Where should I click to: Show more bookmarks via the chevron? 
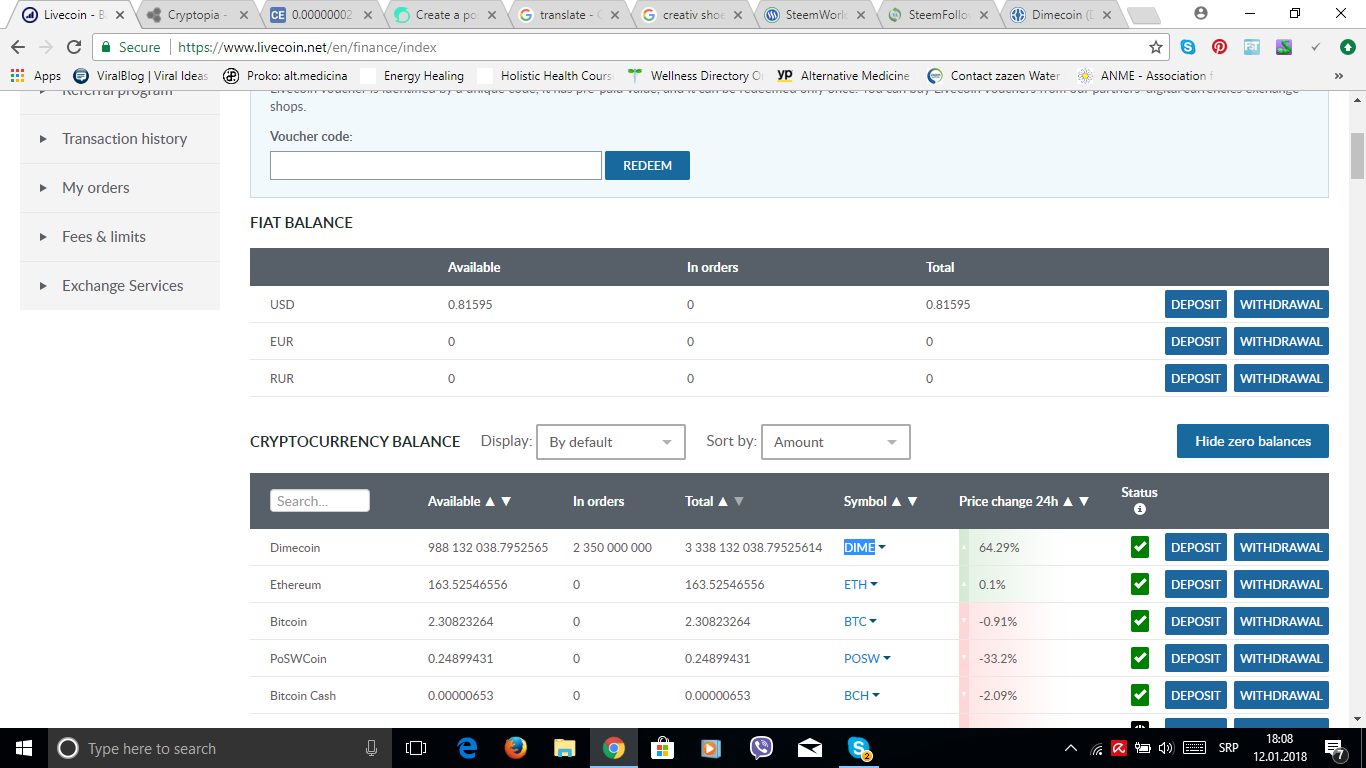tap(1339, 75)
